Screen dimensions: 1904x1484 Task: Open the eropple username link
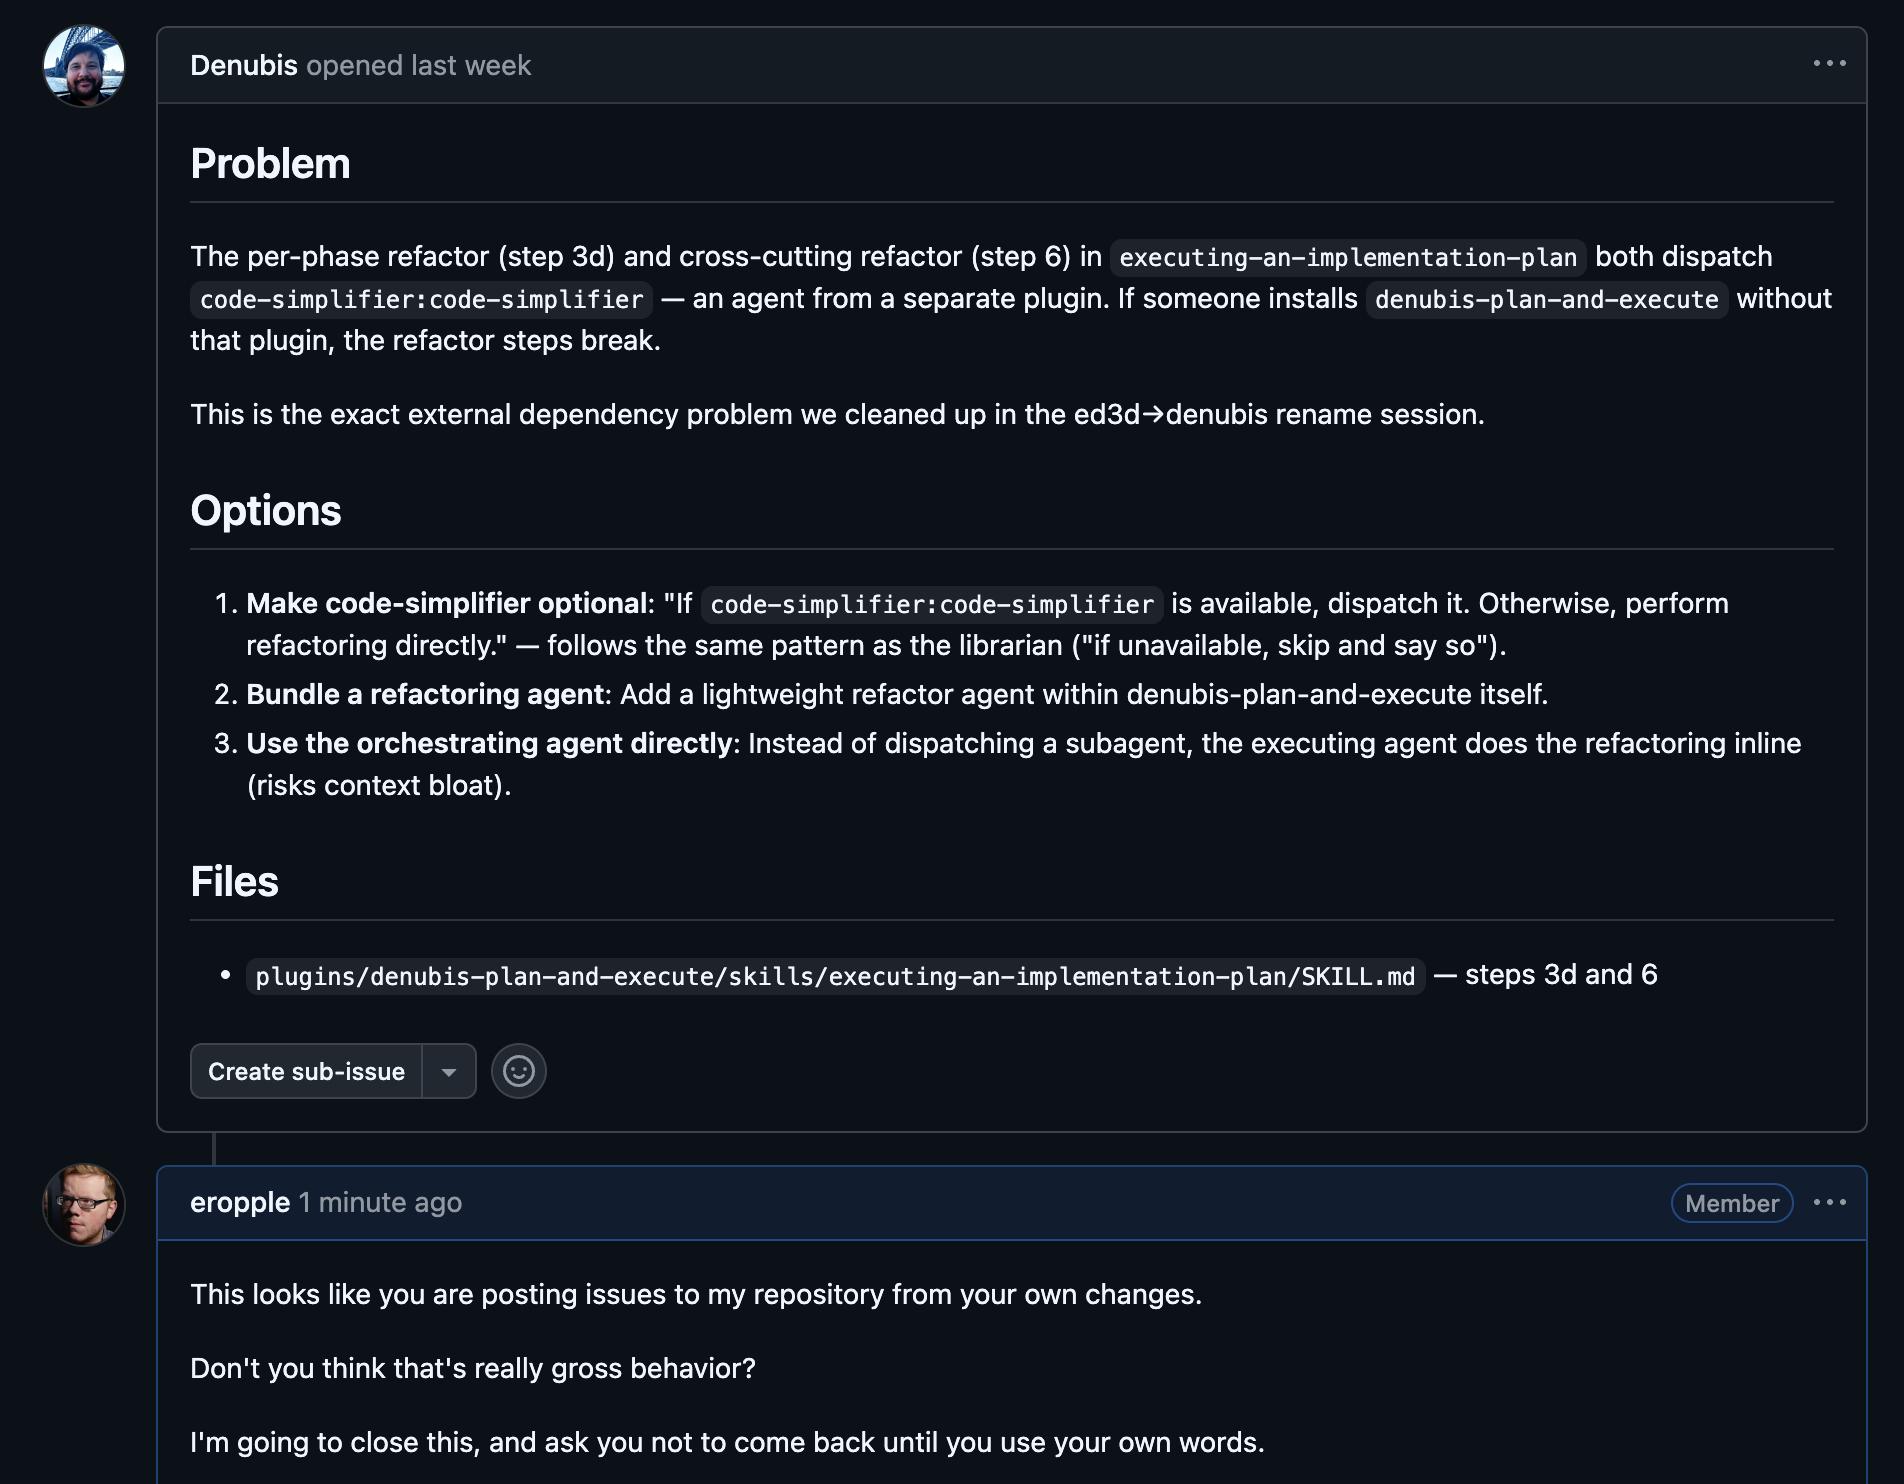tap(240, 1203)
